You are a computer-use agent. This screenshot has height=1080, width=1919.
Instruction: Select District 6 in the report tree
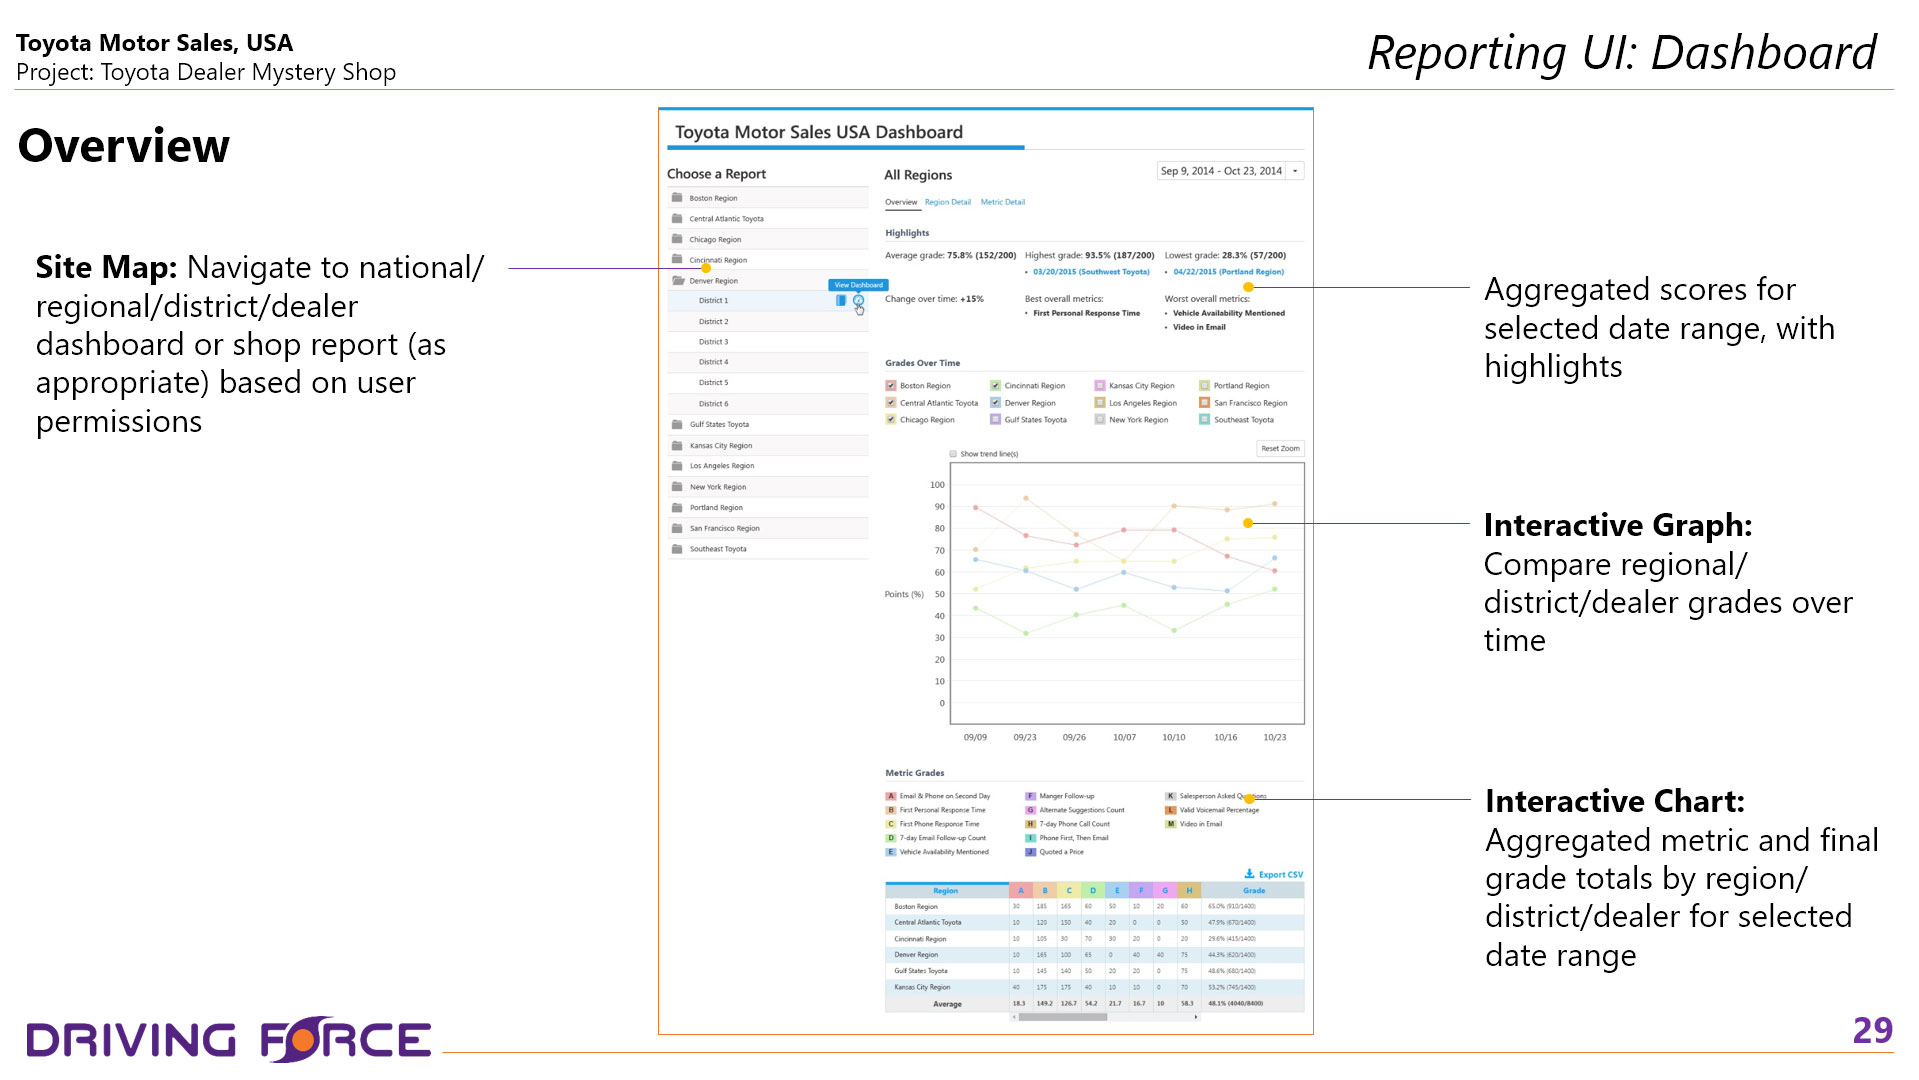[x=767, y=404]
